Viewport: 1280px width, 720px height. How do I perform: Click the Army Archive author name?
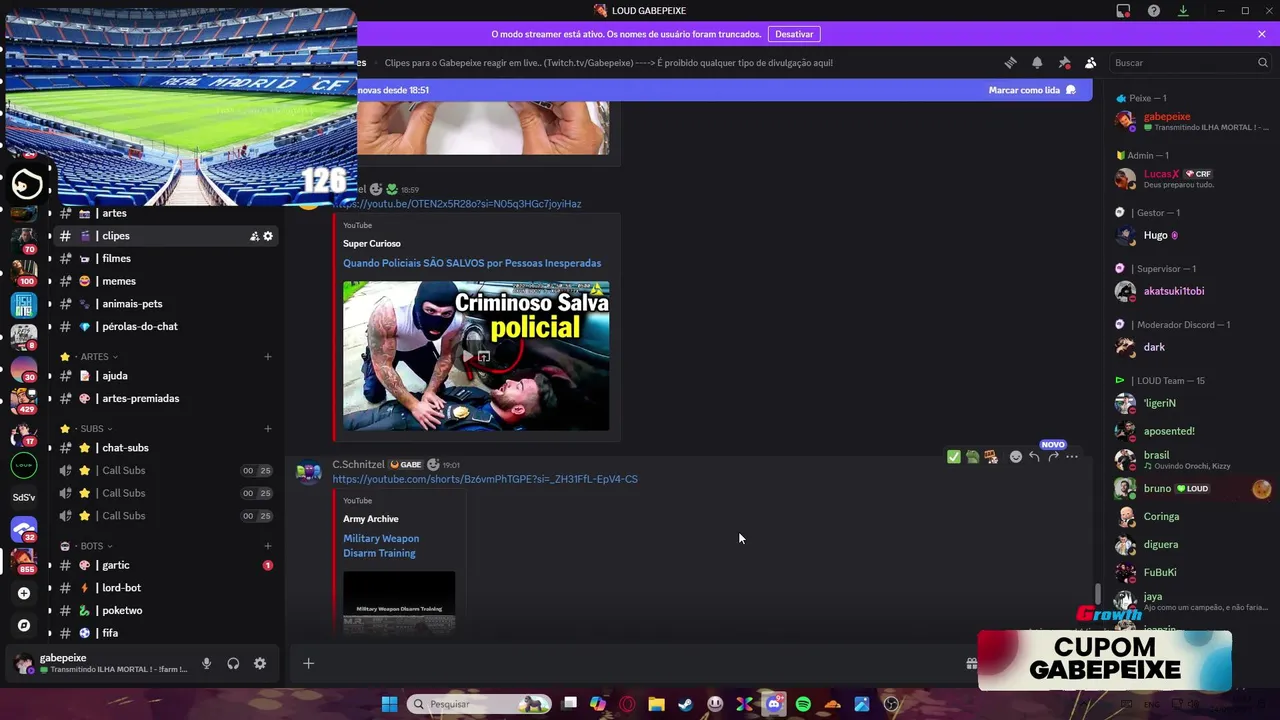coord(371,519)
